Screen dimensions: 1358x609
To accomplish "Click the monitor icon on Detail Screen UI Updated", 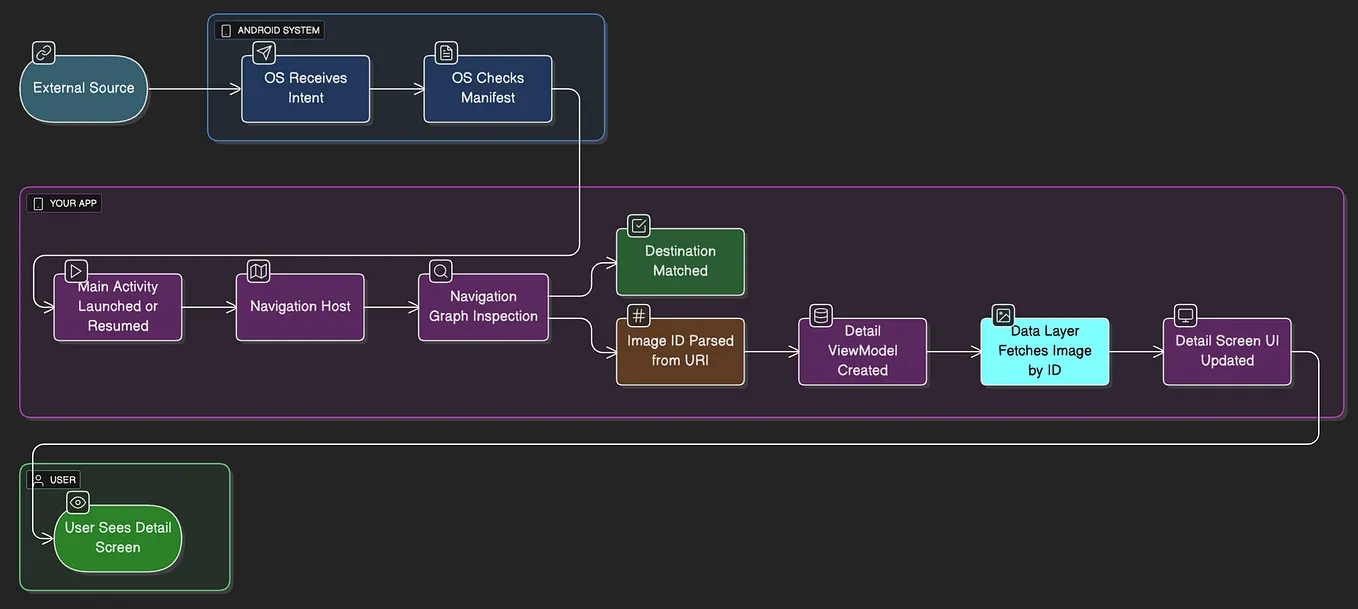I will coord(1184,314).
